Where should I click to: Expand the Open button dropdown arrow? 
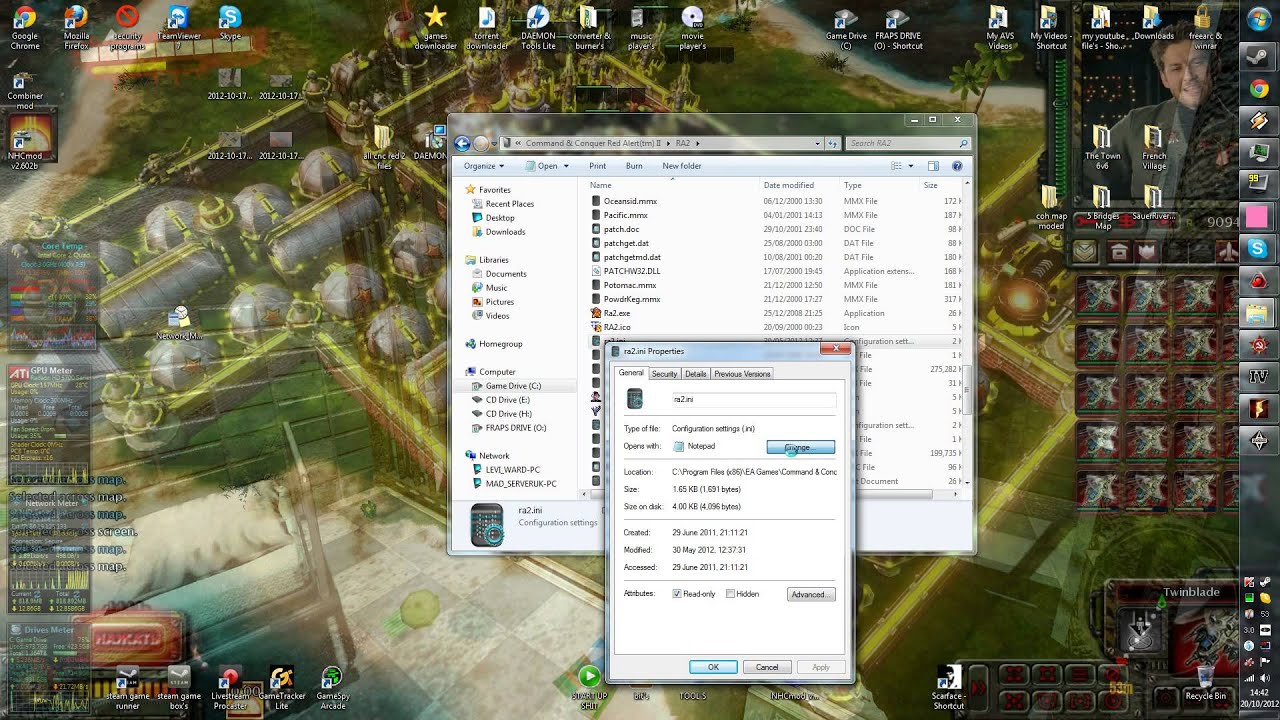click(x=566, y=166)
